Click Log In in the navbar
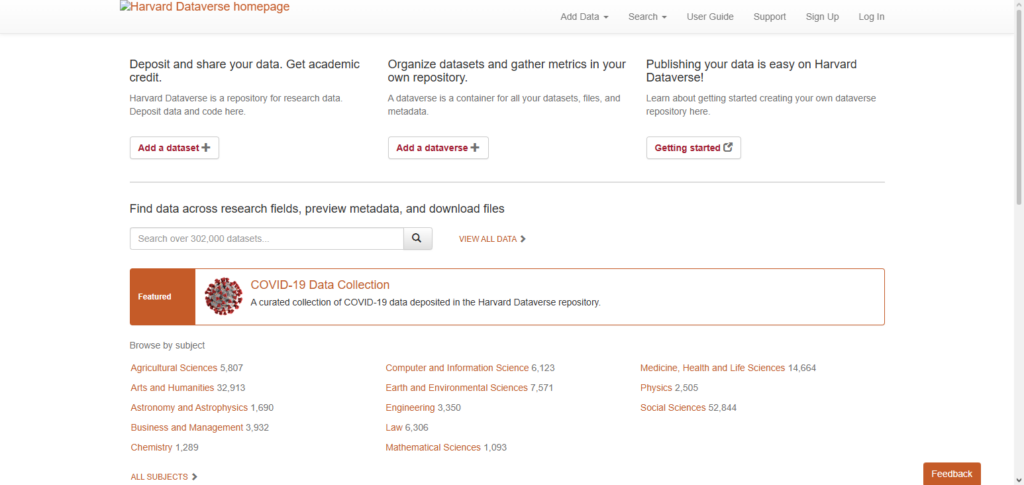The width and height of the screenshot is (1024, 485). tap(871, 17)
